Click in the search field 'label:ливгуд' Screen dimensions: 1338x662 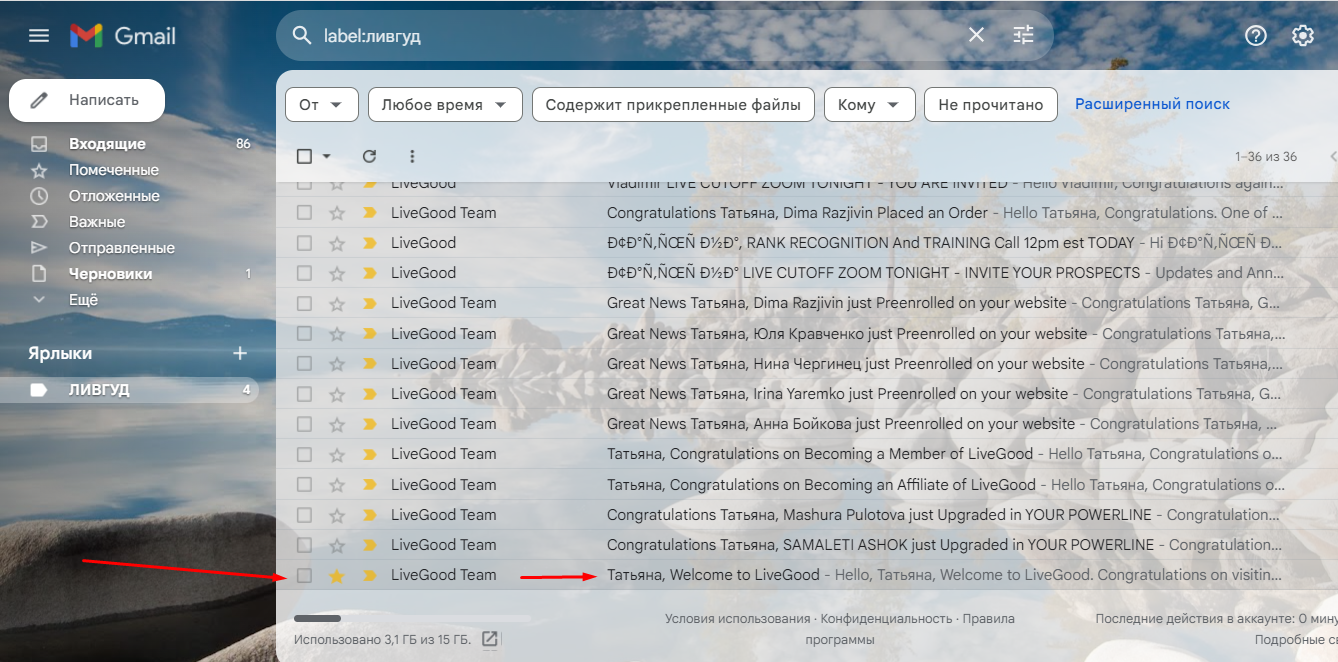coord(640,36)
